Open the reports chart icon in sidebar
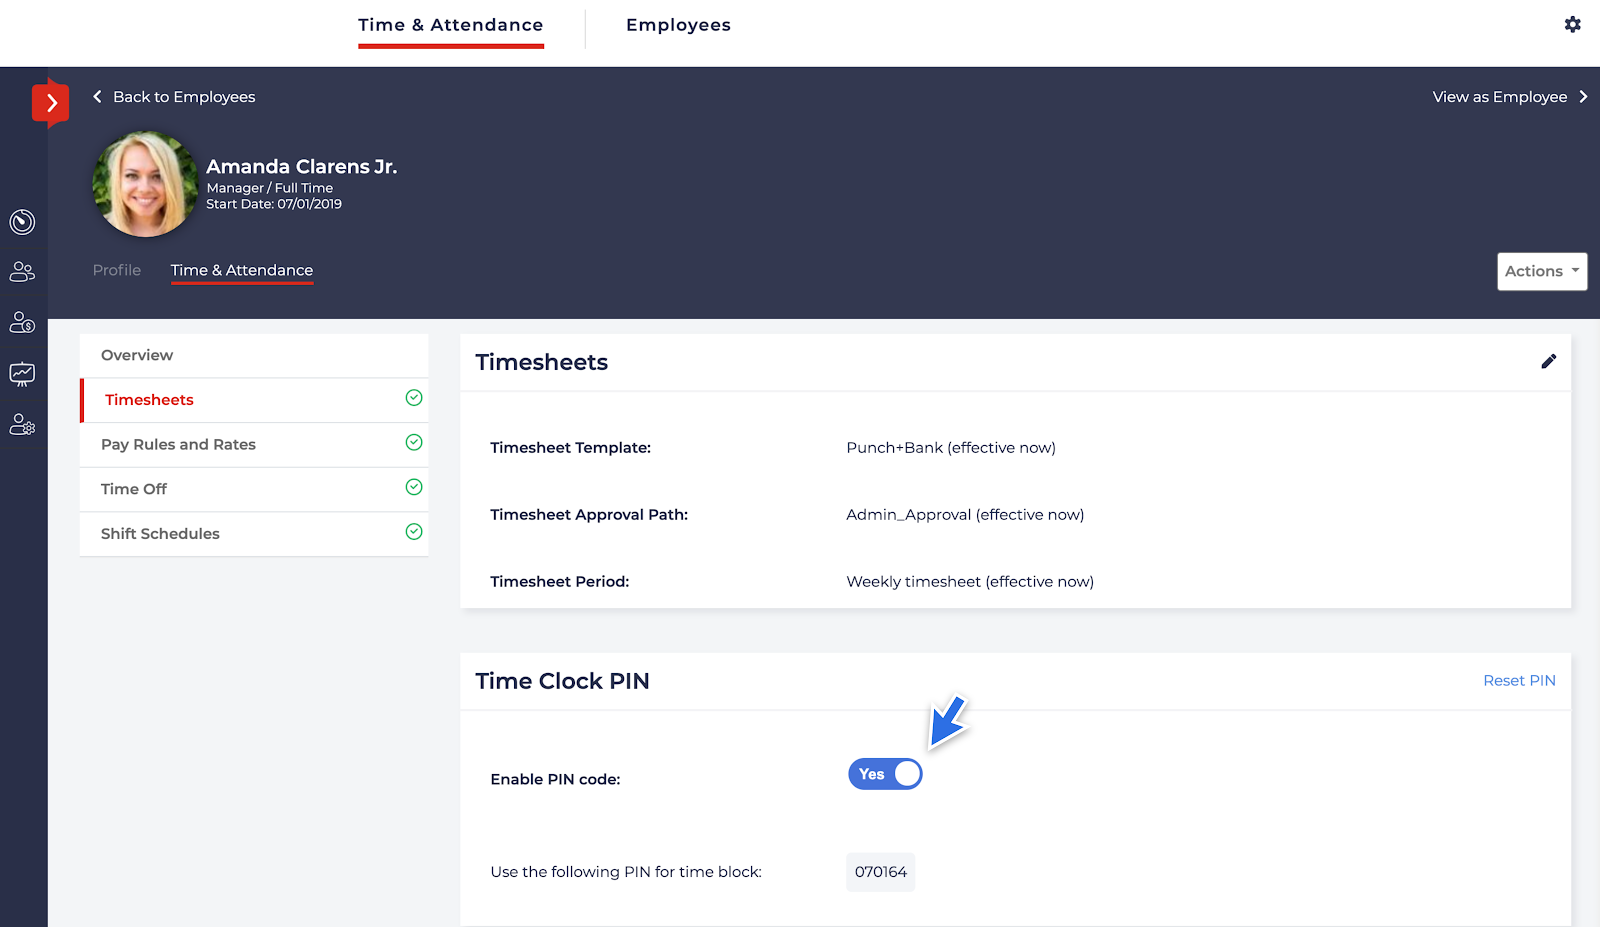The image size is (1600, 927). click(23, 373)
